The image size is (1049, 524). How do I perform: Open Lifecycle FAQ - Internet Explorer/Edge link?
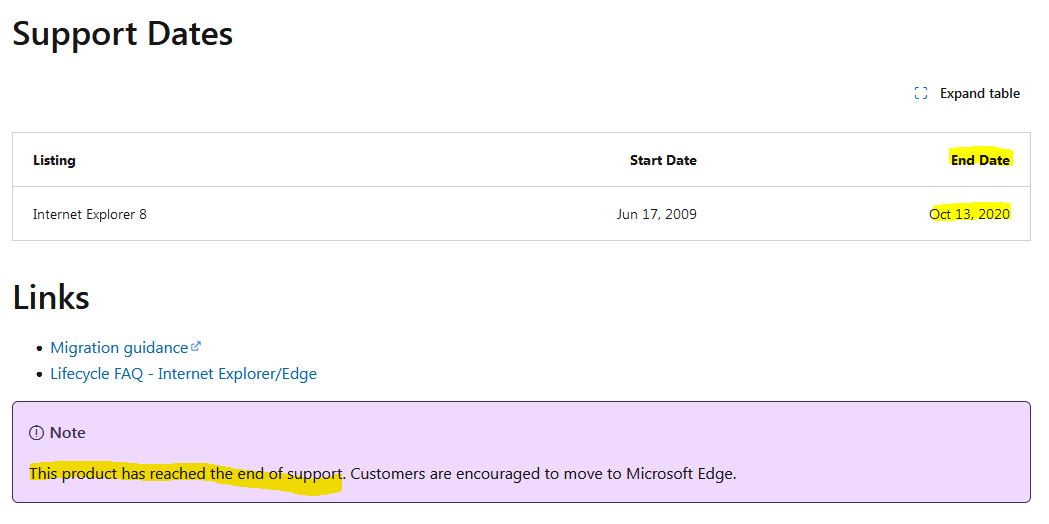coord(183,374)
